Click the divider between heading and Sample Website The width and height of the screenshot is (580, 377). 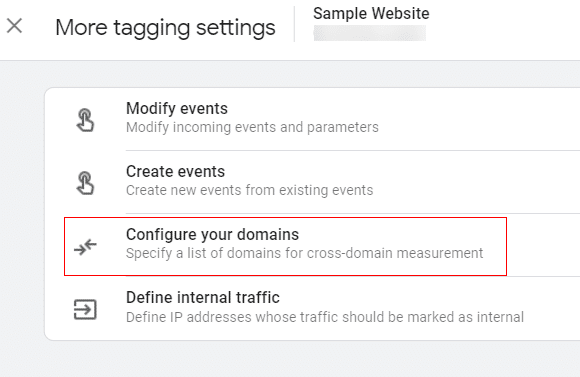point(294,24)
